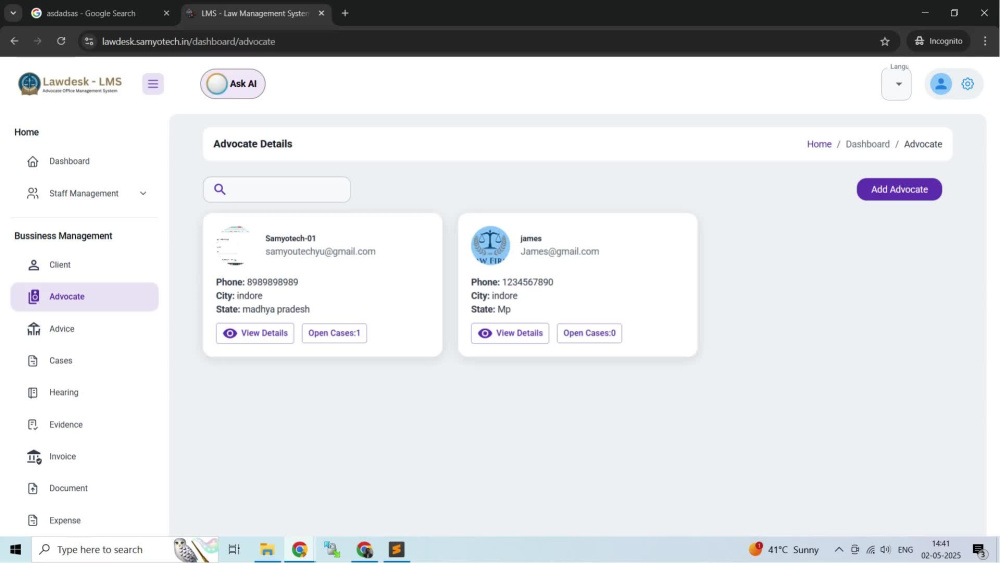
Task: Open Task View on the taskbar
Action: point(234,549)
